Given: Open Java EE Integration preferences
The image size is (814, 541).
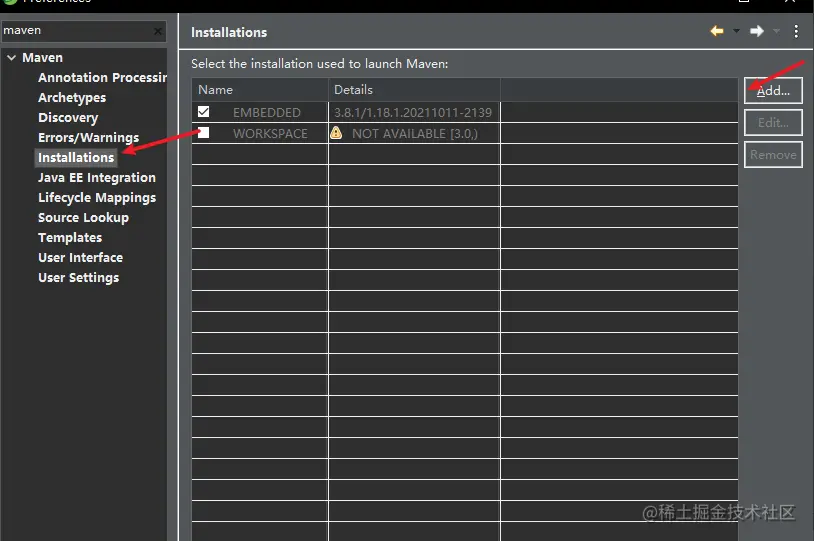Looking at the screenshot, I should coord(97,178).
